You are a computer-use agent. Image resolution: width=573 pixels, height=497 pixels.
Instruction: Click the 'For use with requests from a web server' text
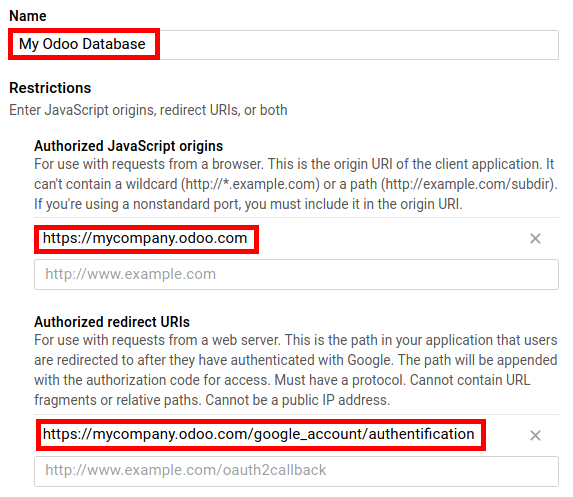(x=157, y=340)
